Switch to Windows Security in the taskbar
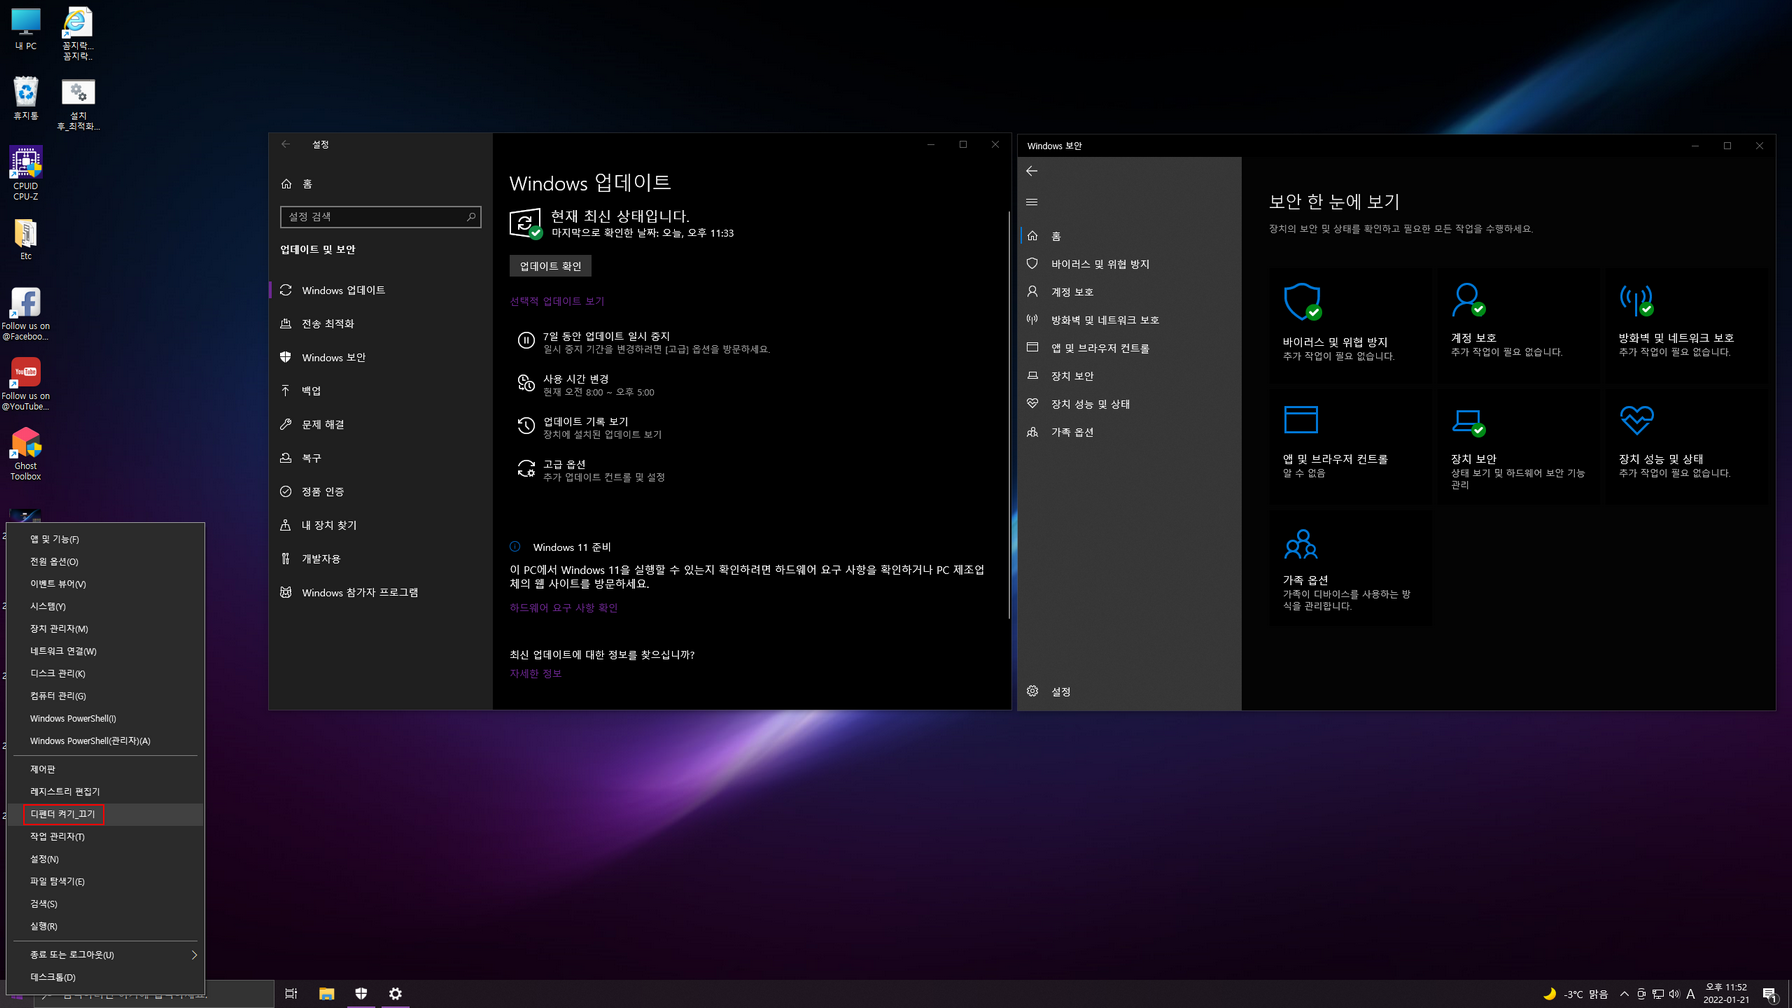1792x1008 pixels. point(361,993)
